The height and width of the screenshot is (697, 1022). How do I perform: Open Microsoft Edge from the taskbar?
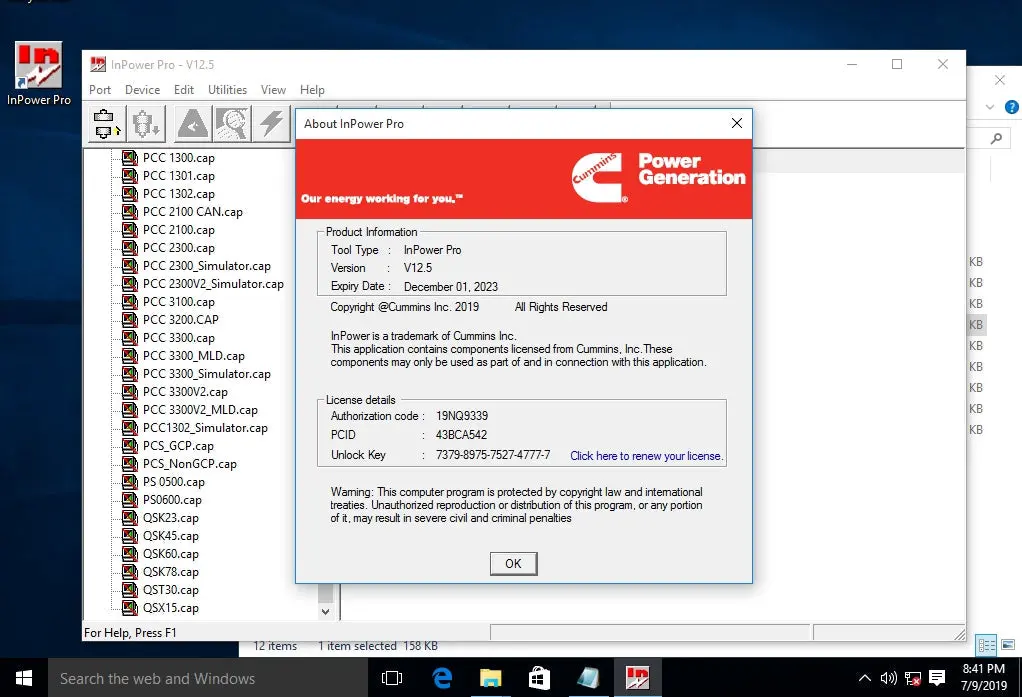443,678
